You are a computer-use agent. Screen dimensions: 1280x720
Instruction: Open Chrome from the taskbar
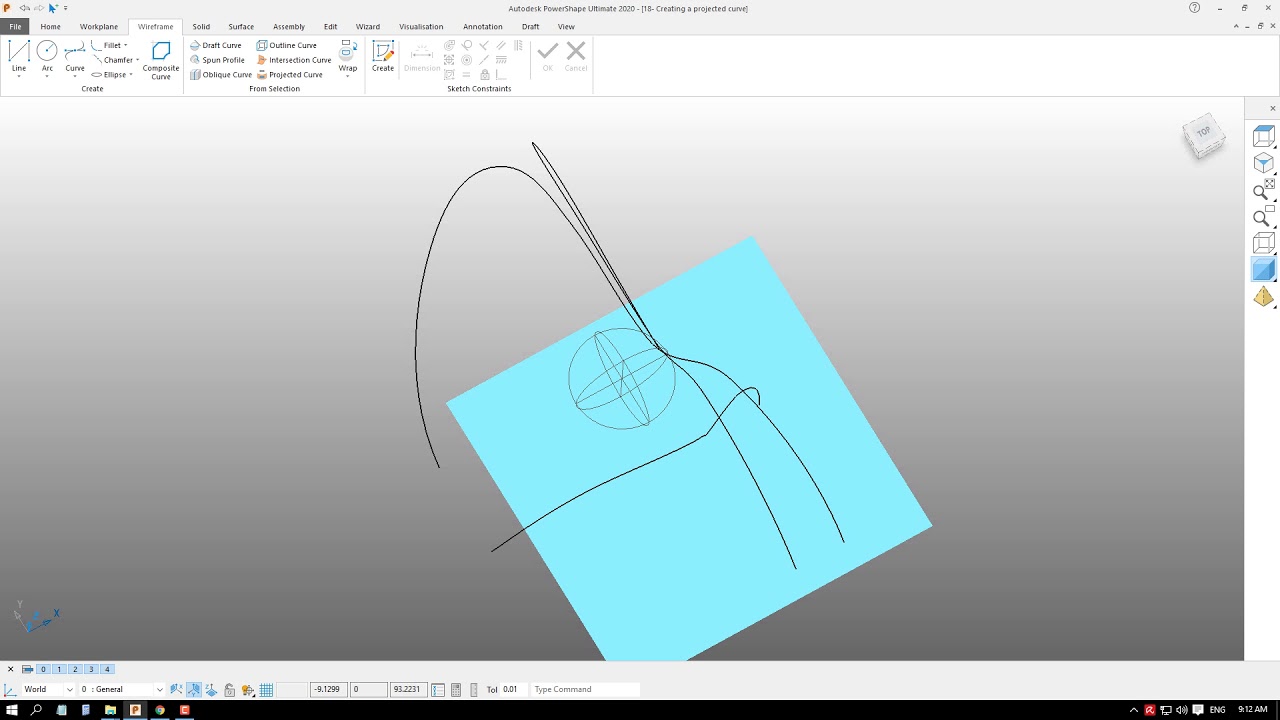[159, 710]
